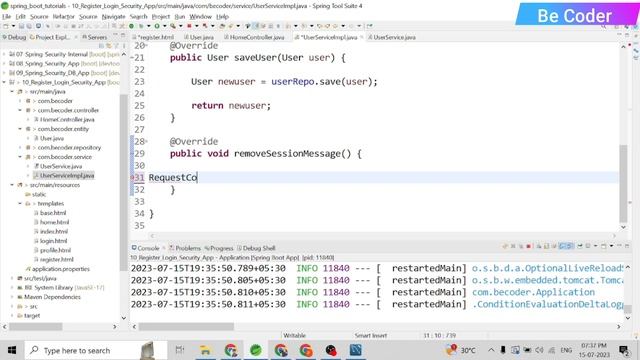
Task: Open User.java in the project tree
Action: (x=52, y=138)
